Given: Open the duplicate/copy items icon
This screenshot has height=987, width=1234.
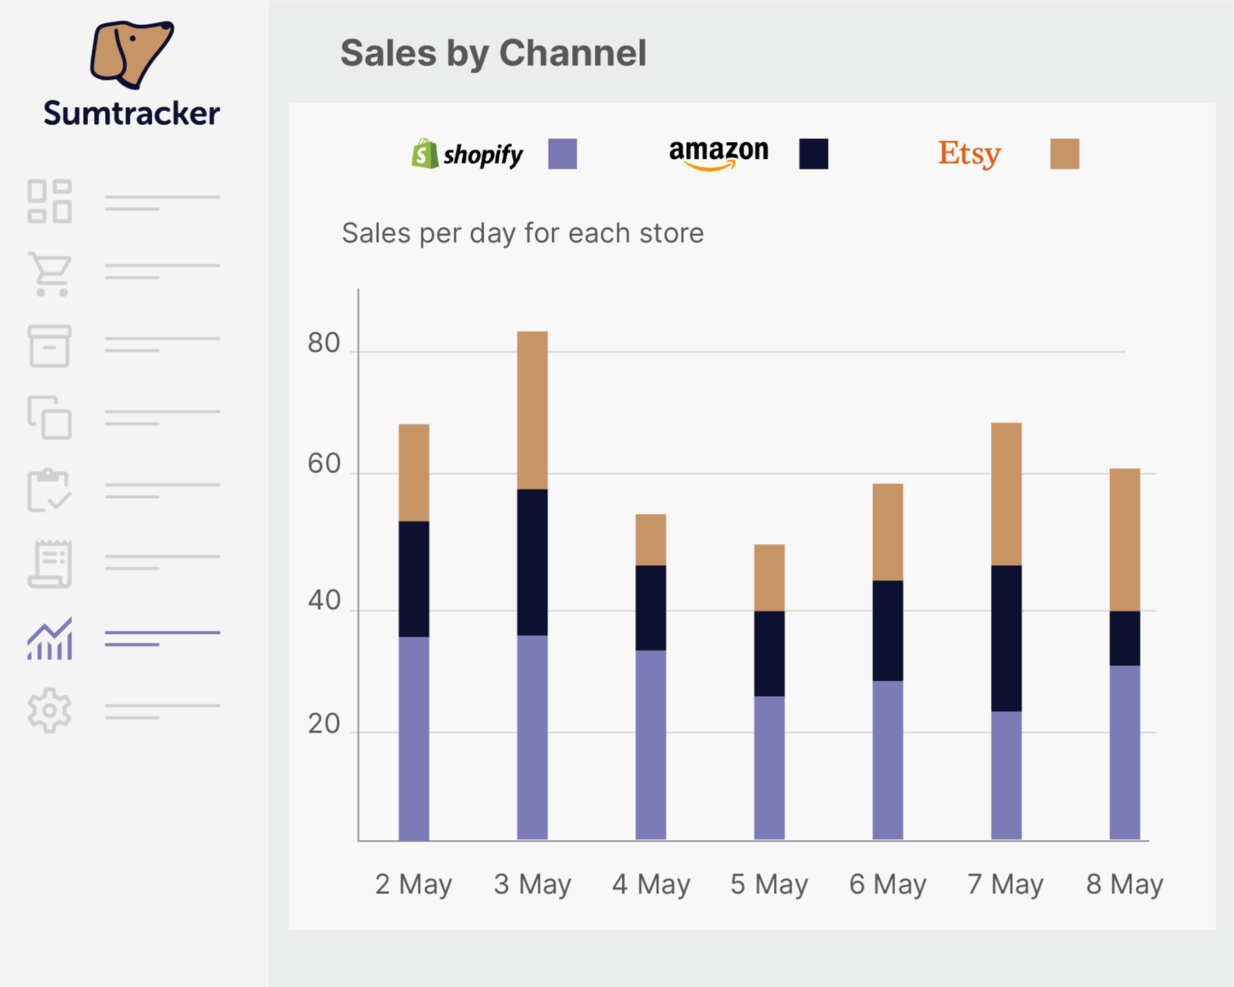Looking at the screenshot, I should 48,419.
